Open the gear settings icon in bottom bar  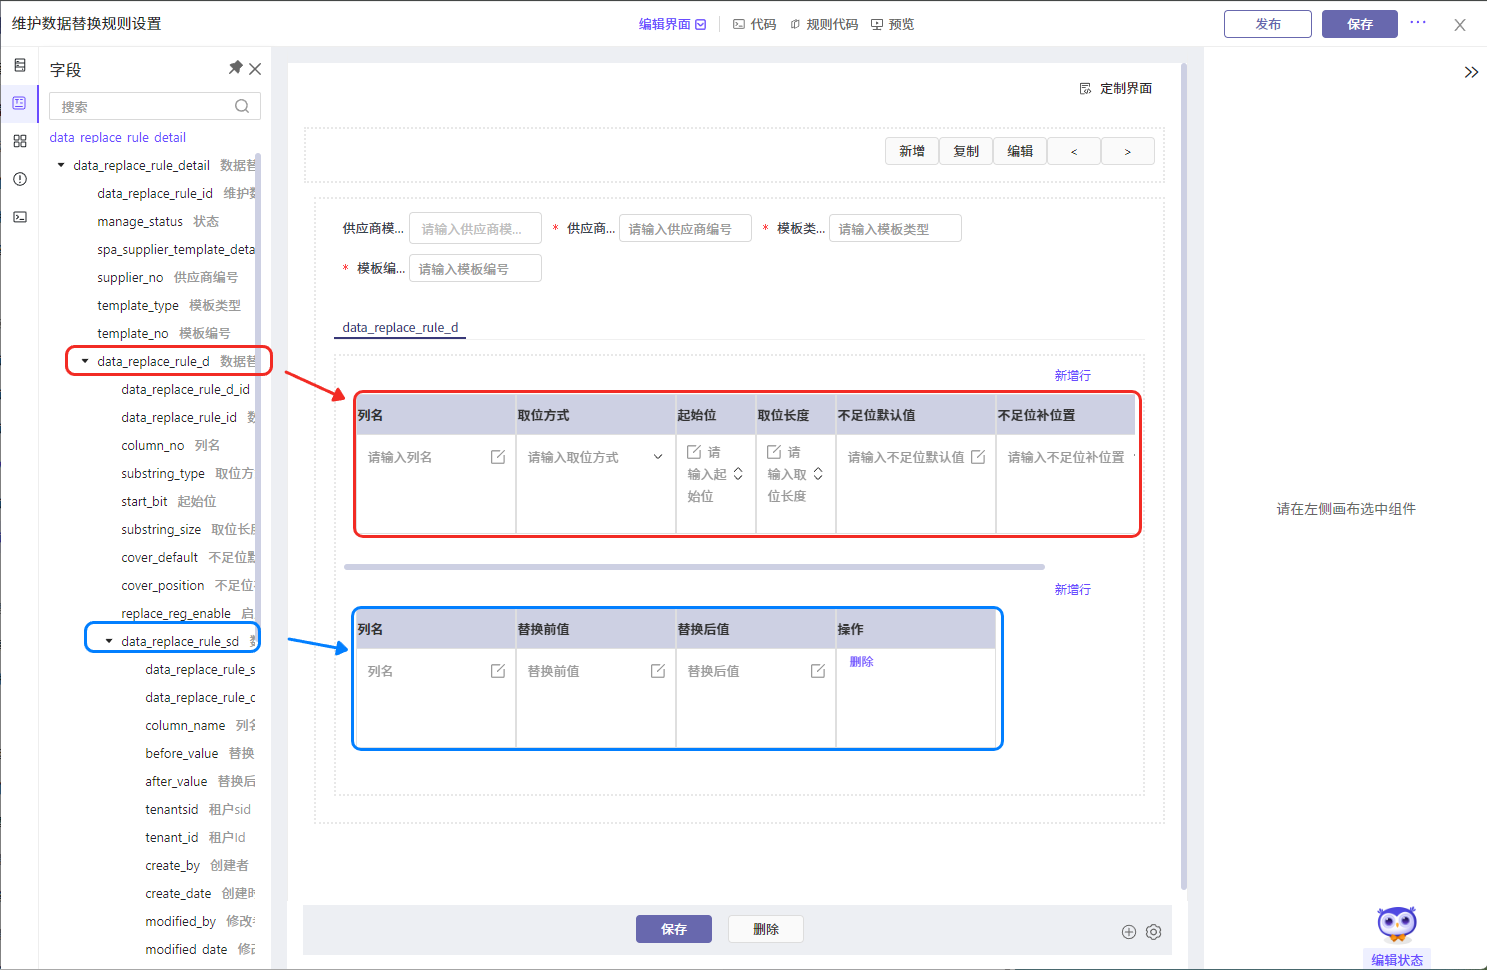click(1153, 932)
